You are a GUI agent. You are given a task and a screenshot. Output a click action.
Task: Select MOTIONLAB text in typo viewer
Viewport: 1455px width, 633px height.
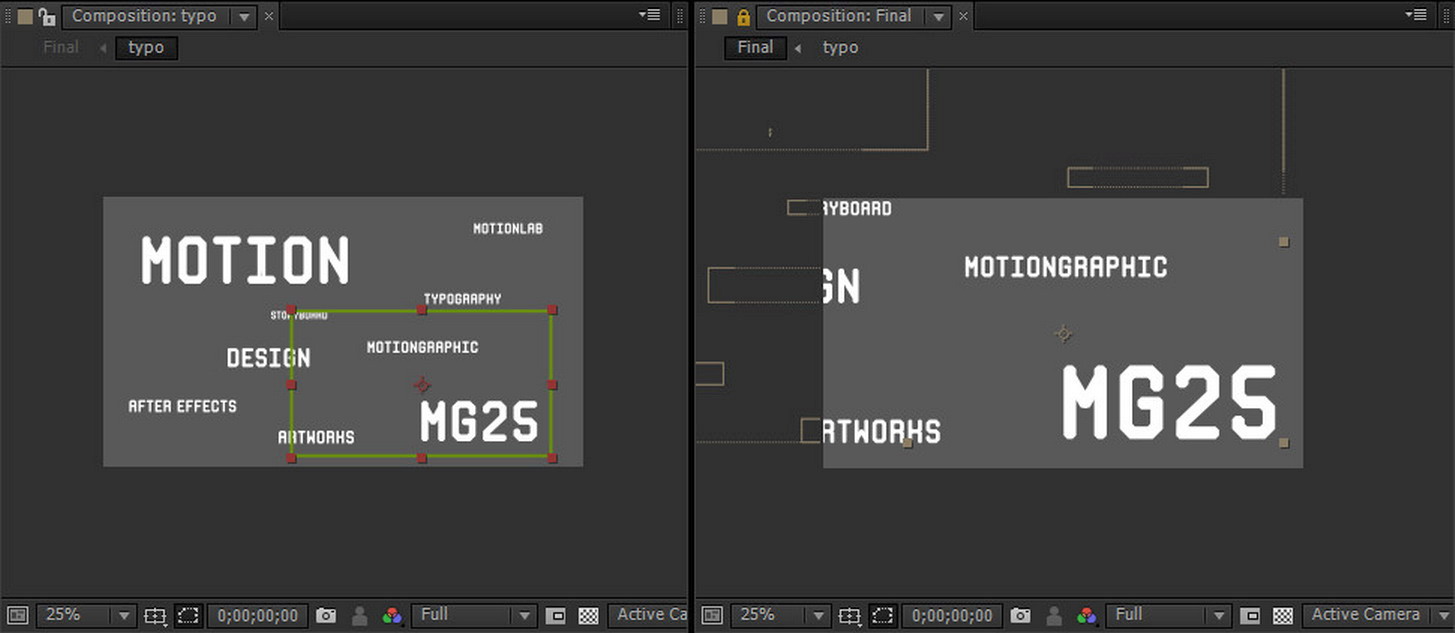coord(508,229)
